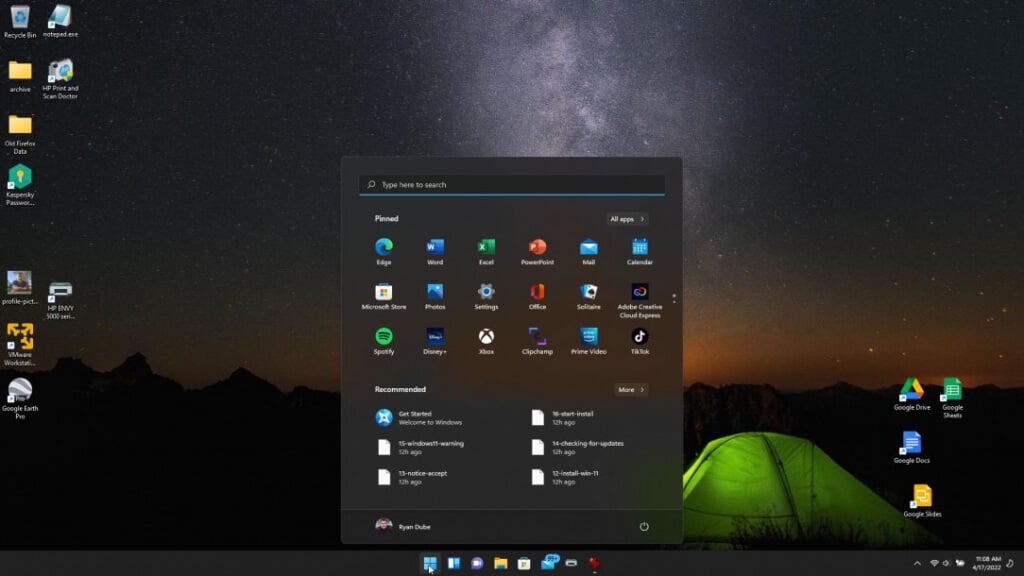Image resolution: width=1024 pixels, height=576 pixels.
Task: Select the HP ENVY 5000 desktop icon
Action: 60,300
